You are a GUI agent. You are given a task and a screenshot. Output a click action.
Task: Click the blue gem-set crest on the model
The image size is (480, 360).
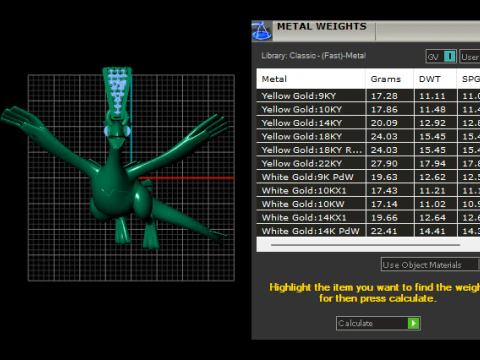tap(117, 90)
